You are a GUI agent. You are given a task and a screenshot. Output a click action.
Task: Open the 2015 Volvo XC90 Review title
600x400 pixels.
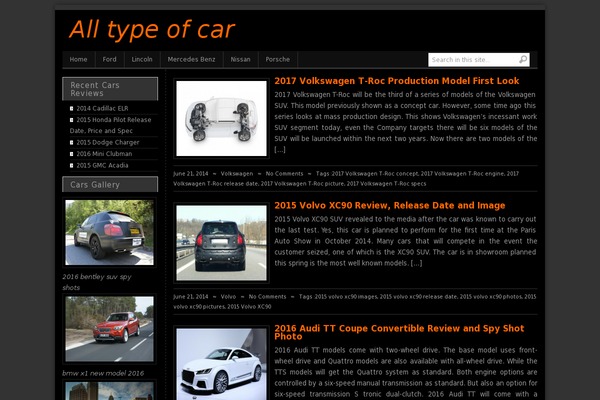pos(390,206)
